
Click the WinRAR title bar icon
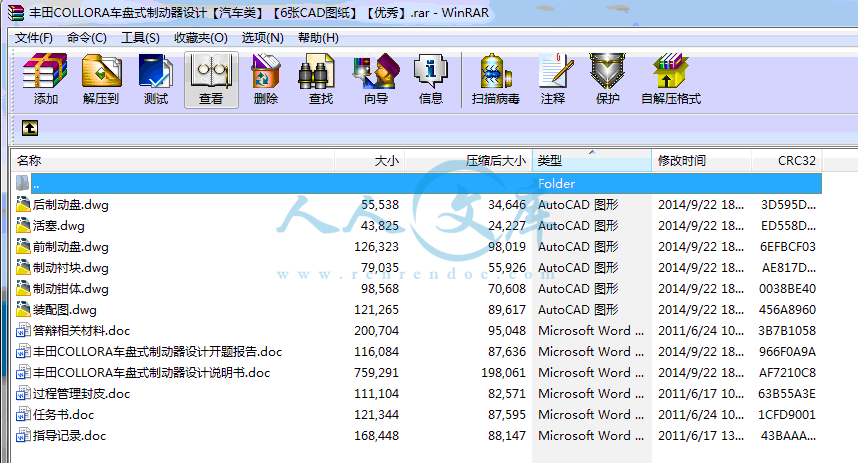pos(15,13)
